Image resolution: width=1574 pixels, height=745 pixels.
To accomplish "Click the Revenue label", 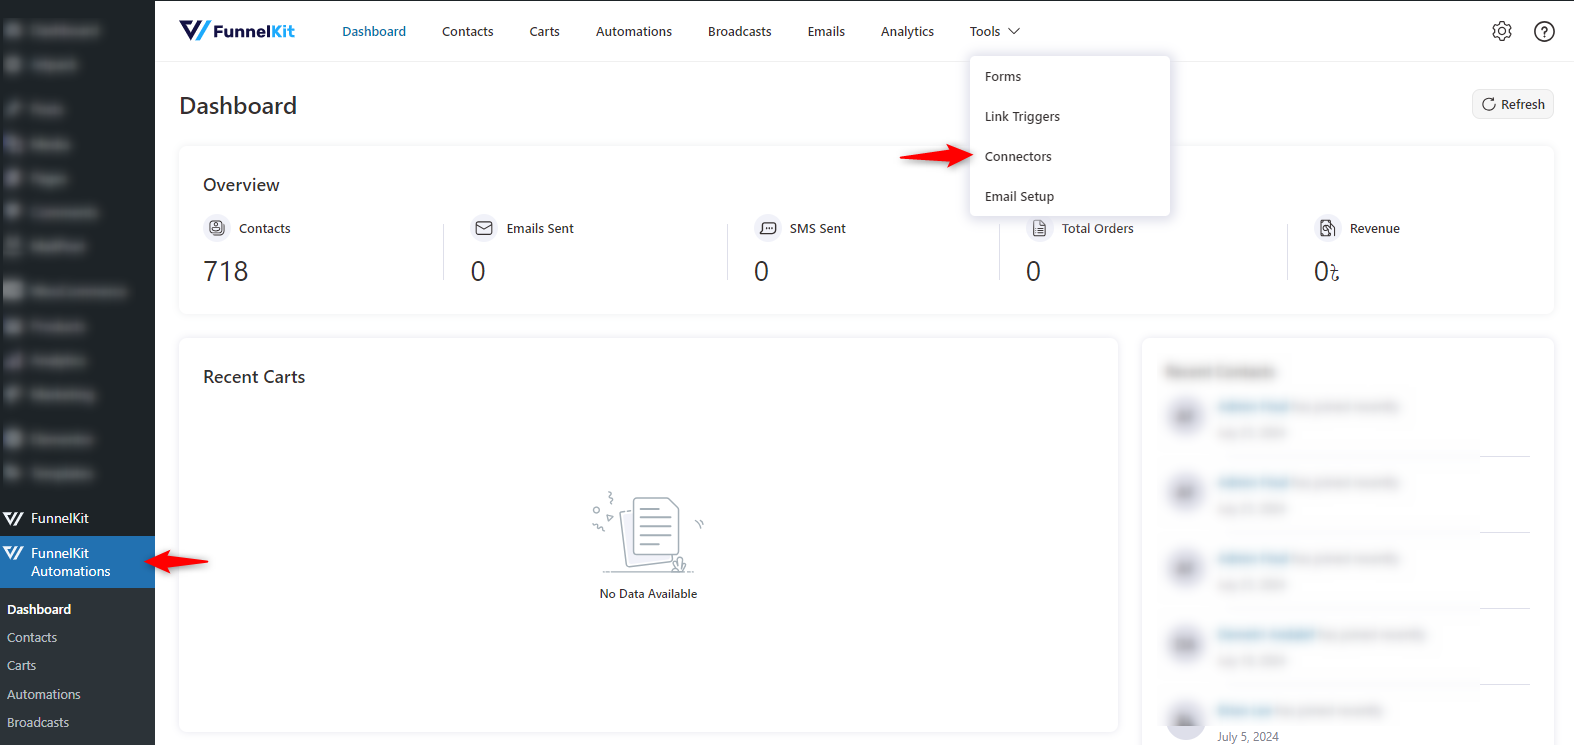I will (x=1374, y=228).
